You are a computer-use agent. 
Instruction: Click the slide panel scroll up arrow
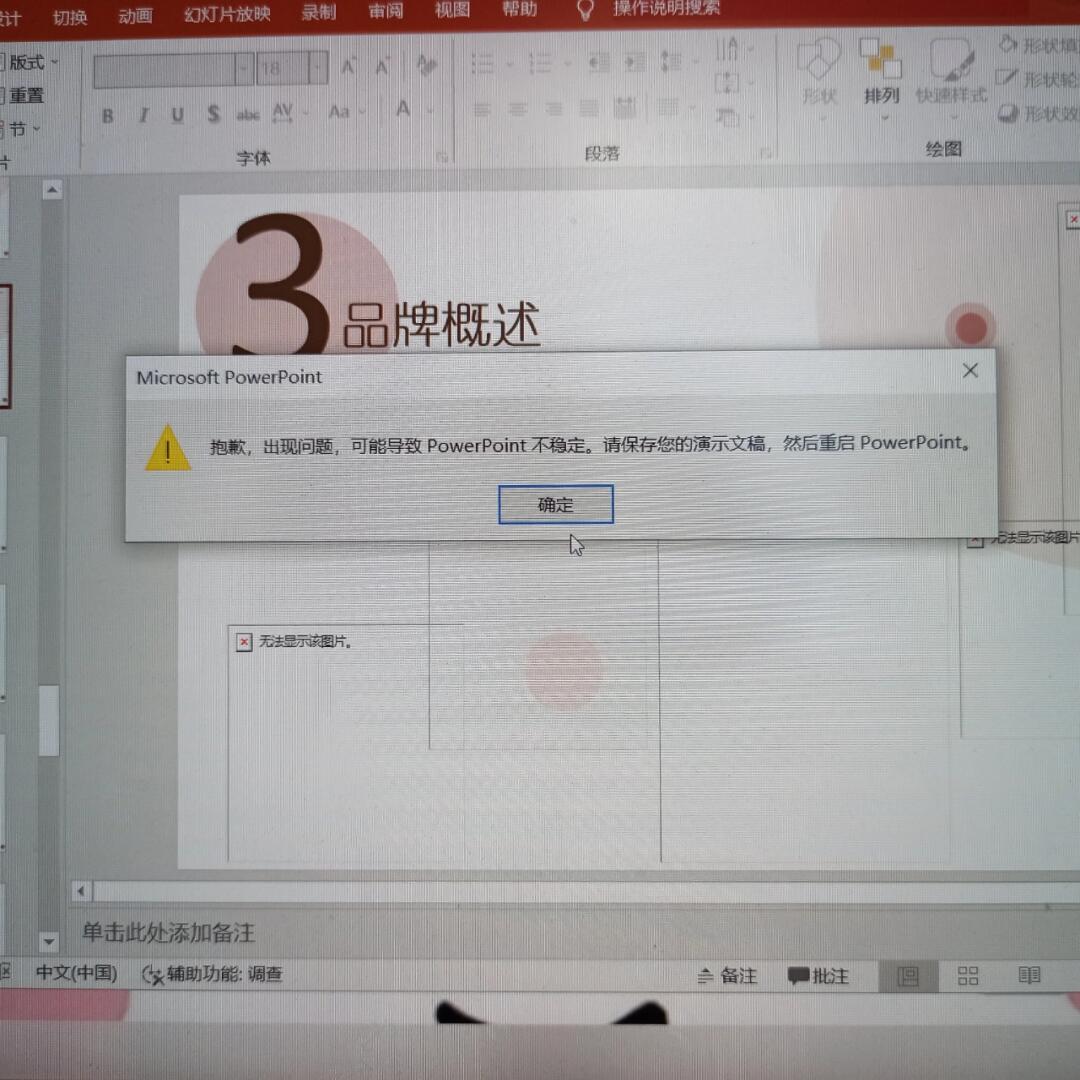point(52,190)
